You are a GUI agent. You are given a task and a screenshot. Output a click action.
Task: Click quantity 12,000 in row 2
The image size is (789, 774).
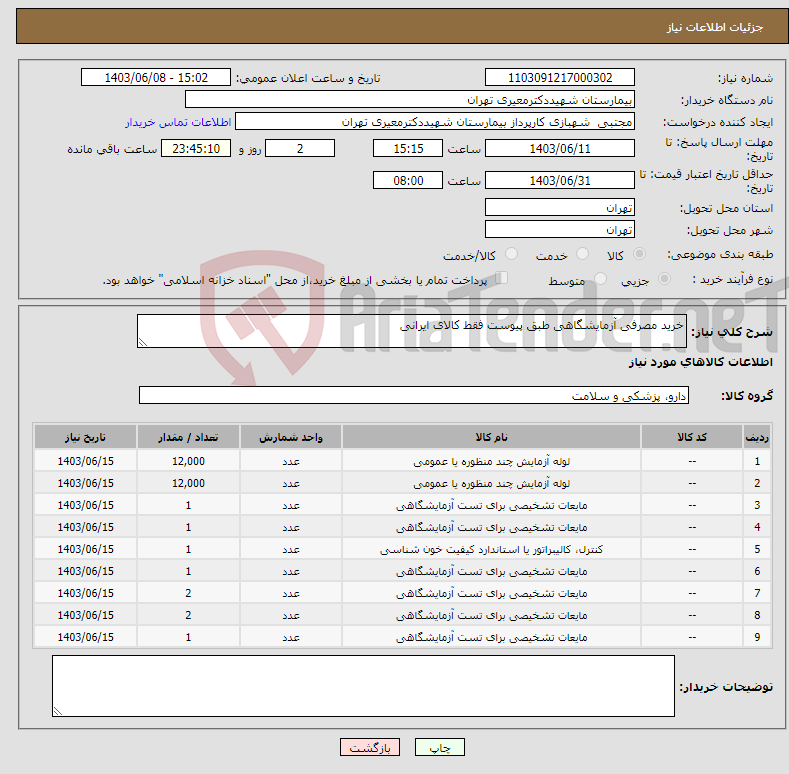point(188,483)
